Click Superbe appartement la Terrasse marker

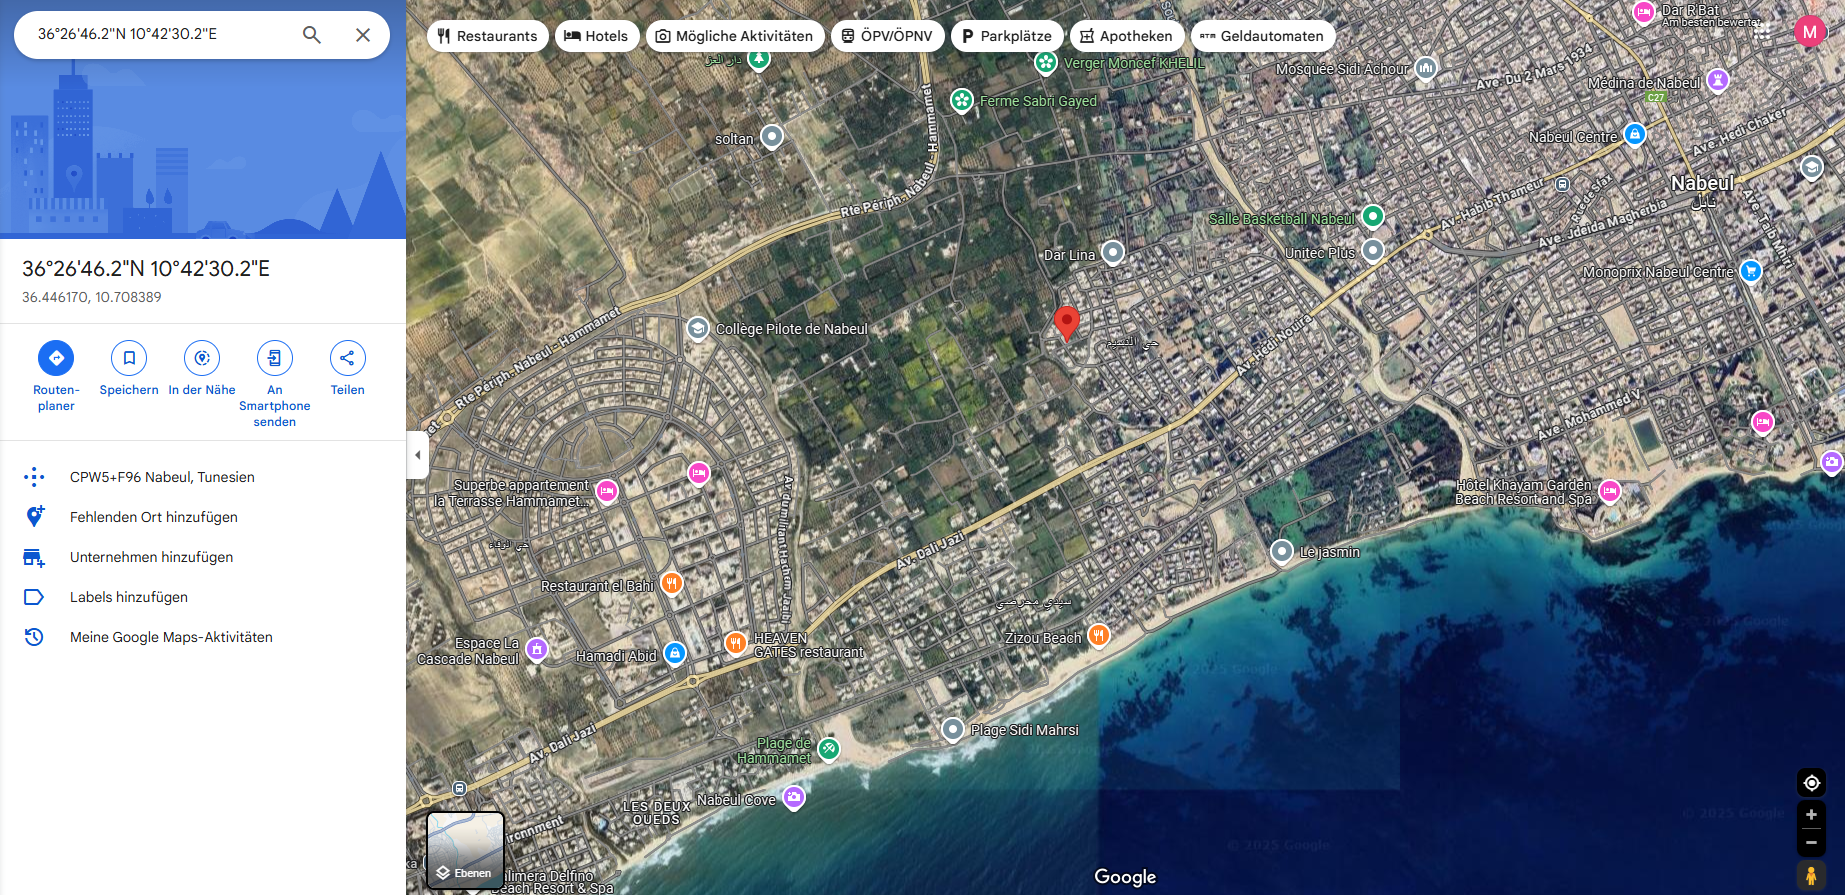click(x=607, y=491)
